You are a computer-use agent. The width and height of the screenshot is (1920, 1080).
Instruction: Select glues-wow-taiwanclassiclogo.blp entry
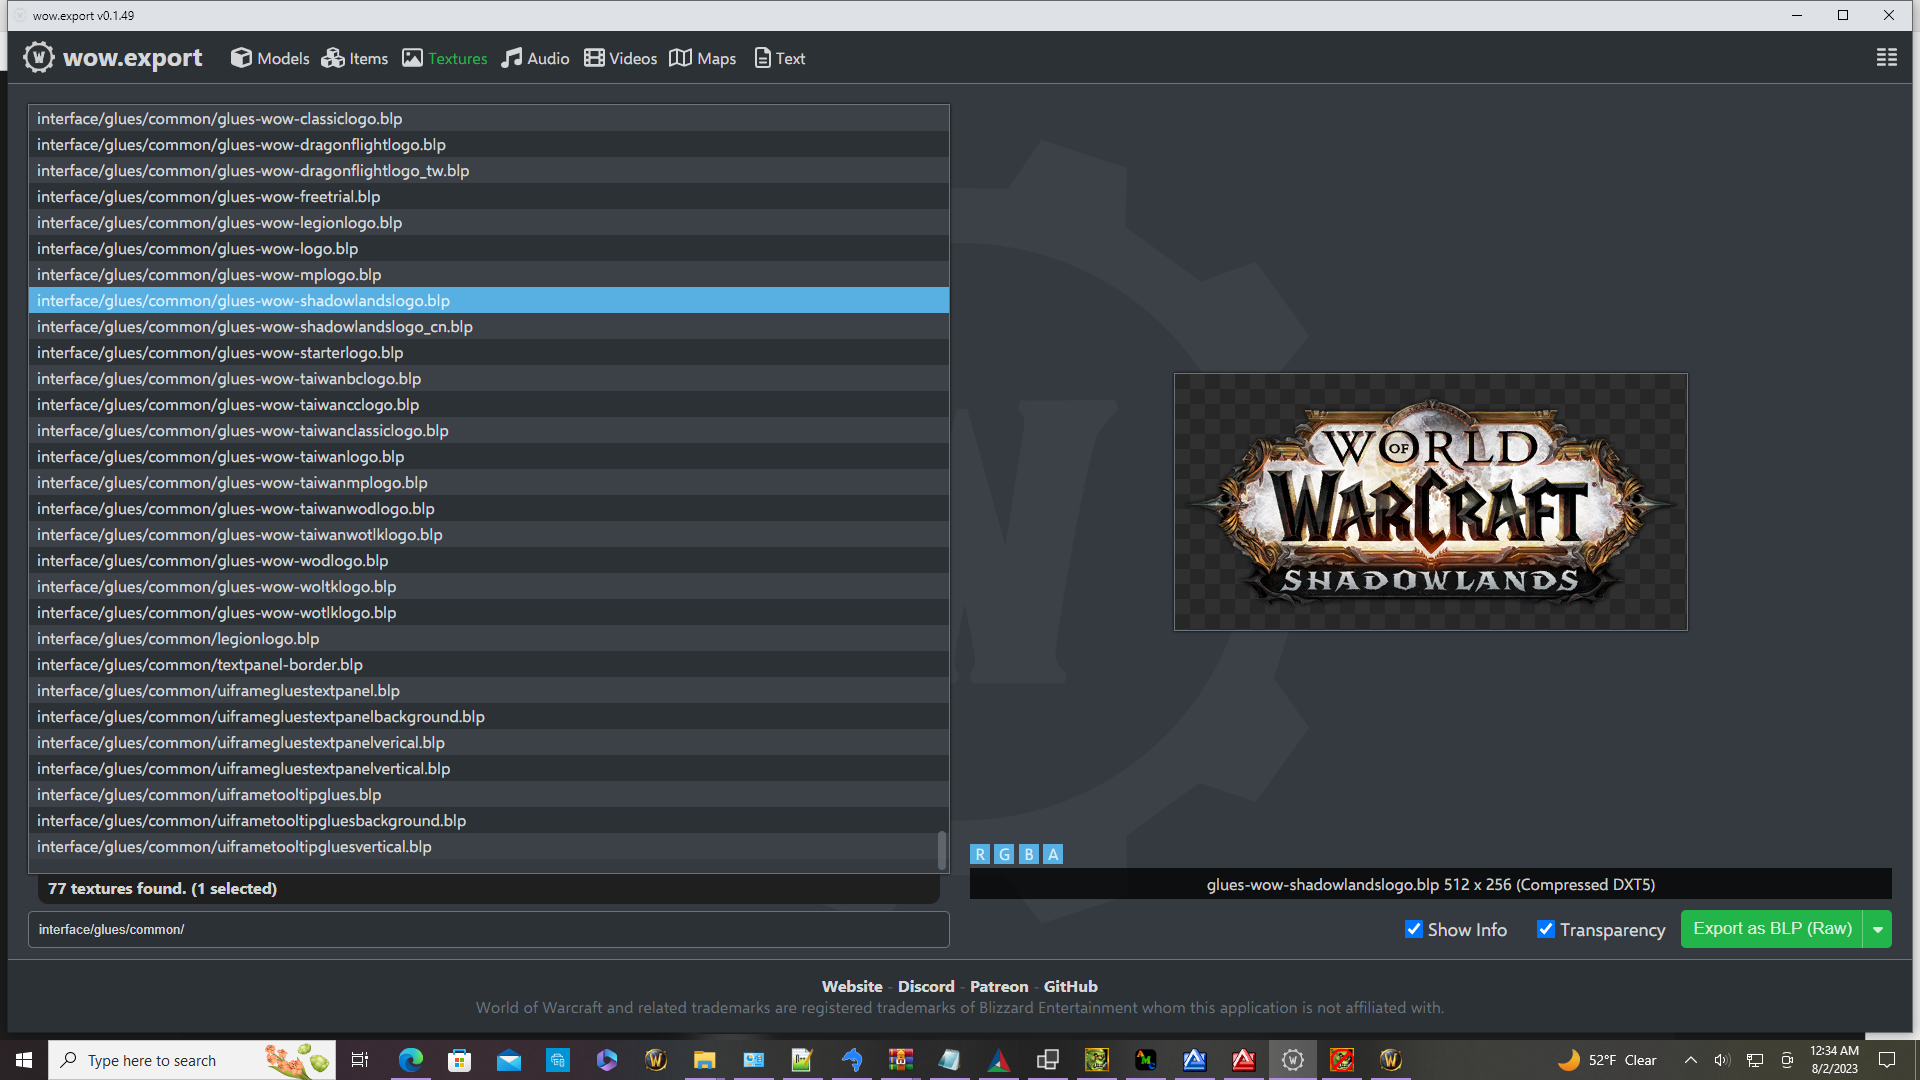pyautogui.click(x=489, y=430)
